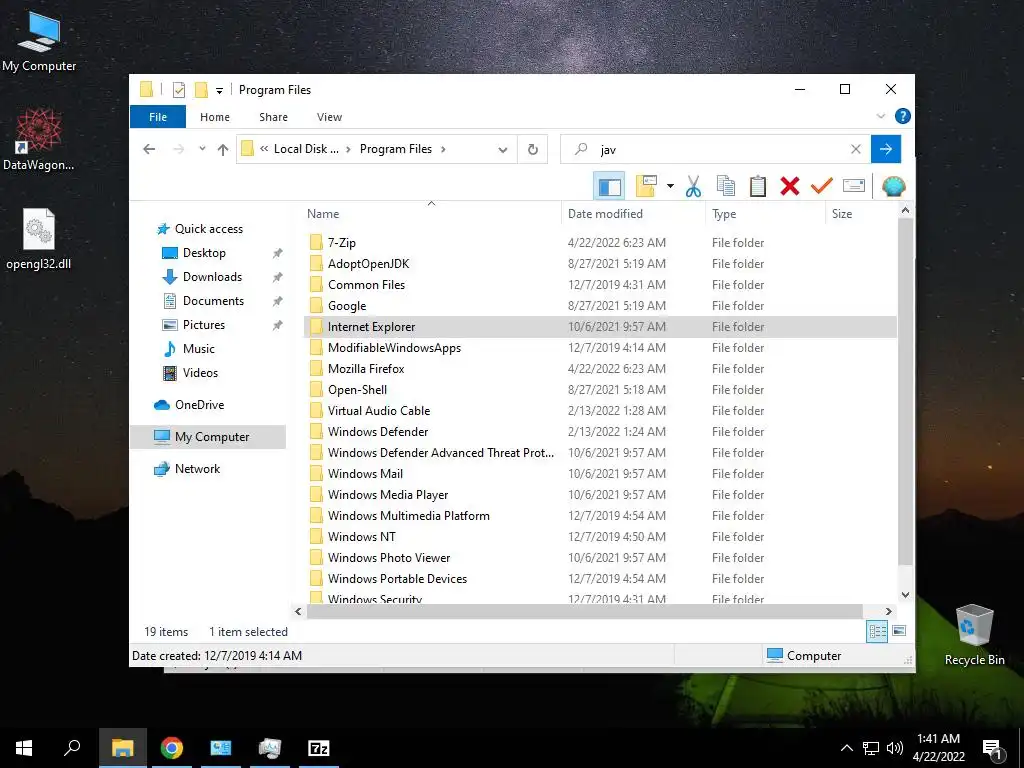Click New folder icon in title bar
The width and height of the screenshot is (1024, 768).
pos(202,90)
